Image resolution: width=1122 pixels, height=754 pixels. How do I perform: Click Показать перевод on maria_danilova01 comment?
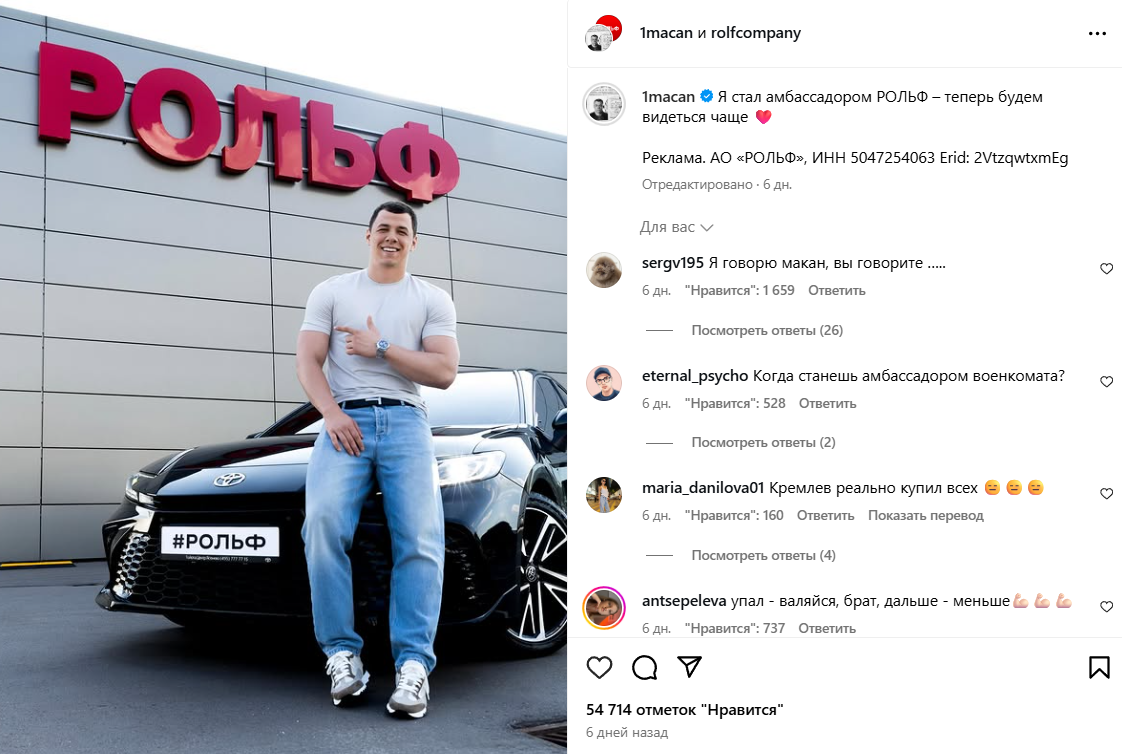point(926,515)
